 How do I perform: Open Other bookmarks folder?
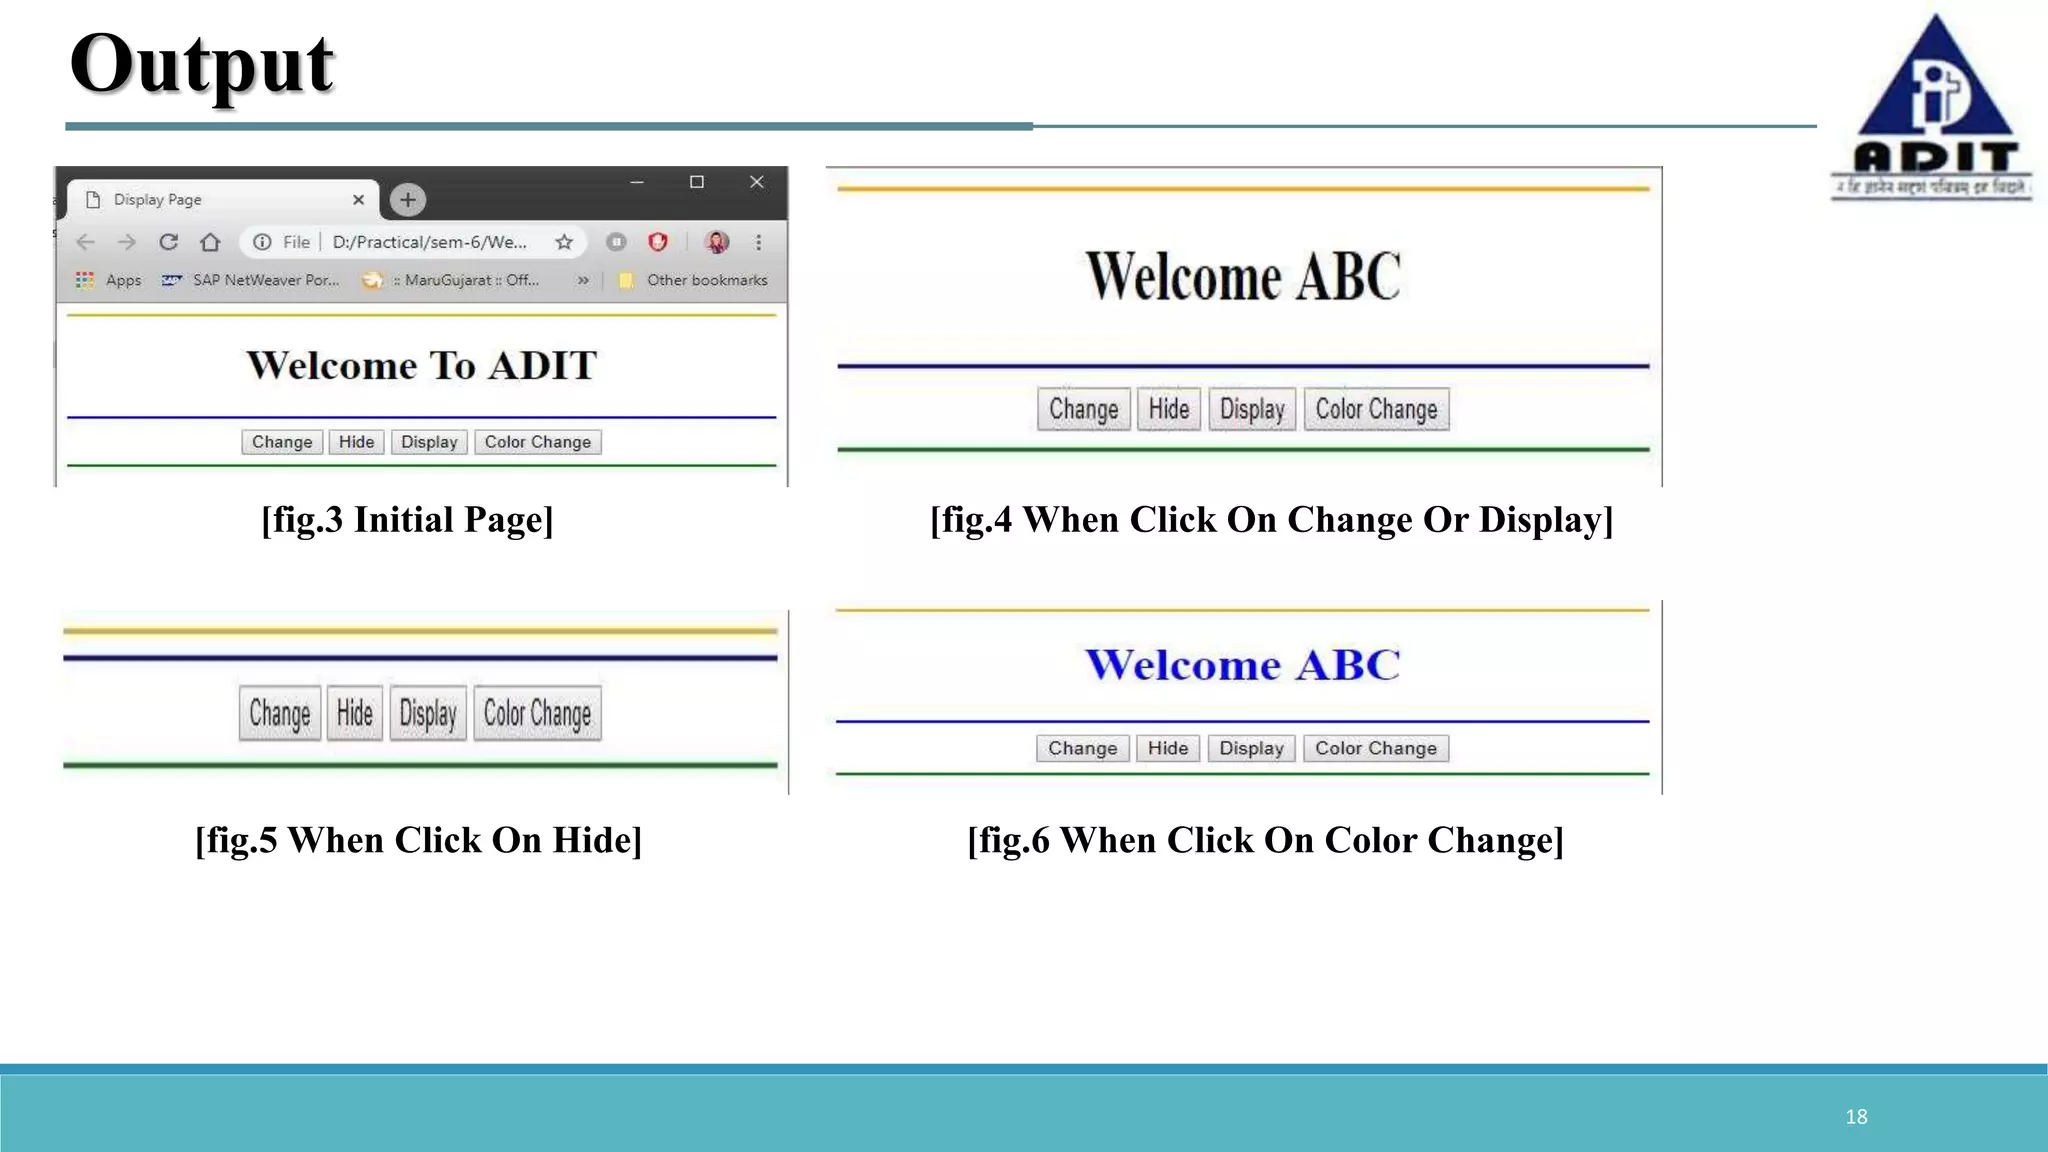(x=694, y=280)
